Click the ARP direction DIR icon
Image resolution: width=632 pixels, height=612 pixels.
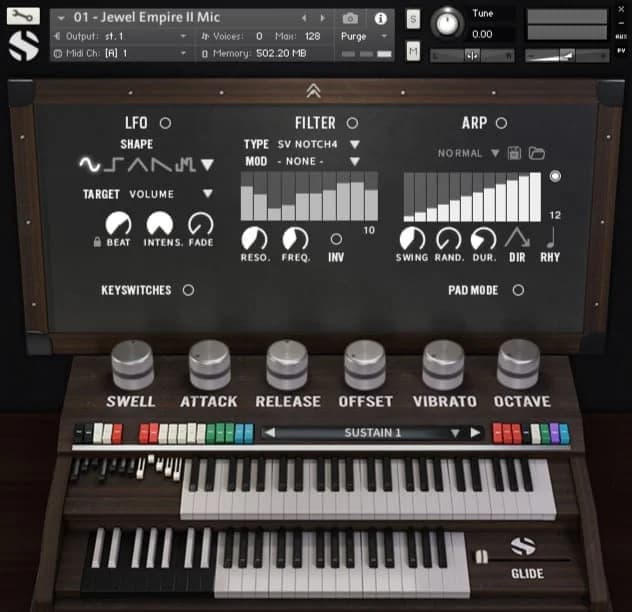coord(517,238)
